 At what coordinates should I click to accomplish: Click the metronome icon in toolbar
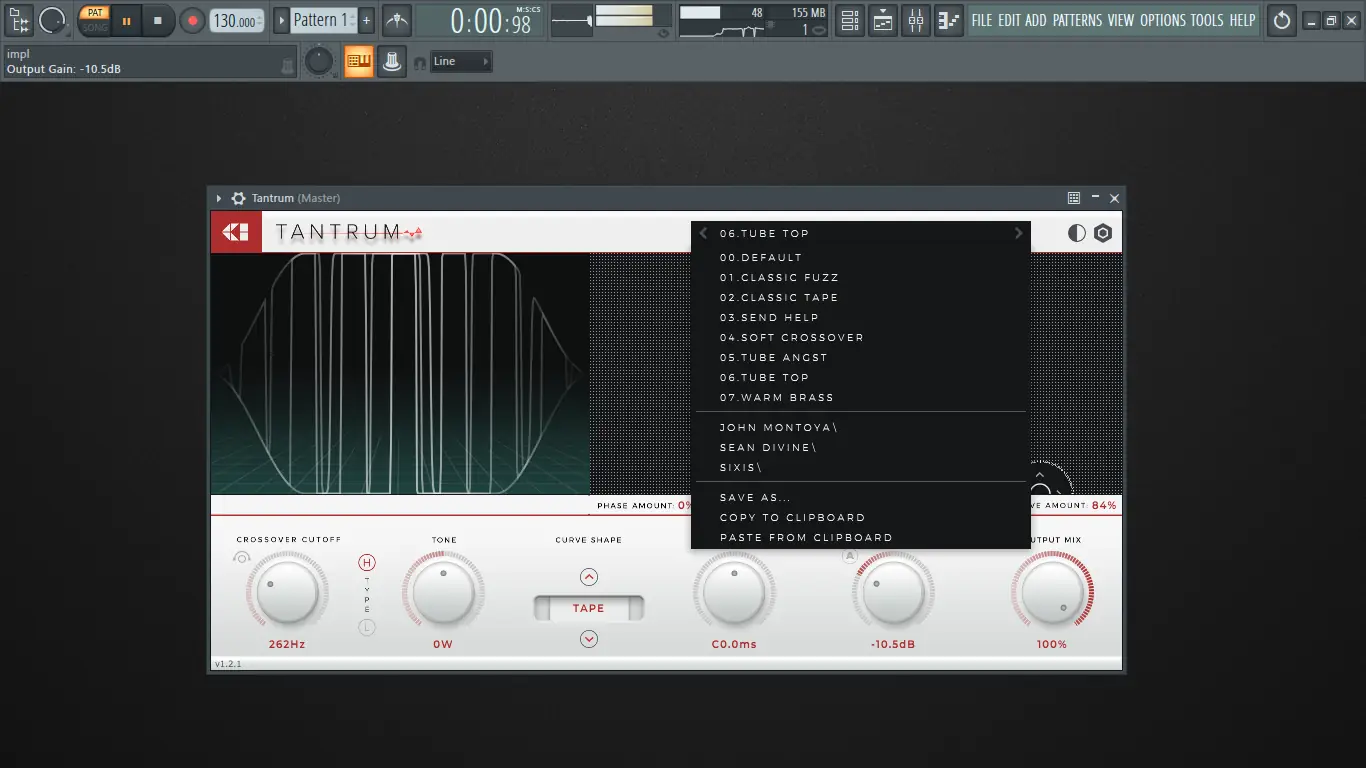397,20
